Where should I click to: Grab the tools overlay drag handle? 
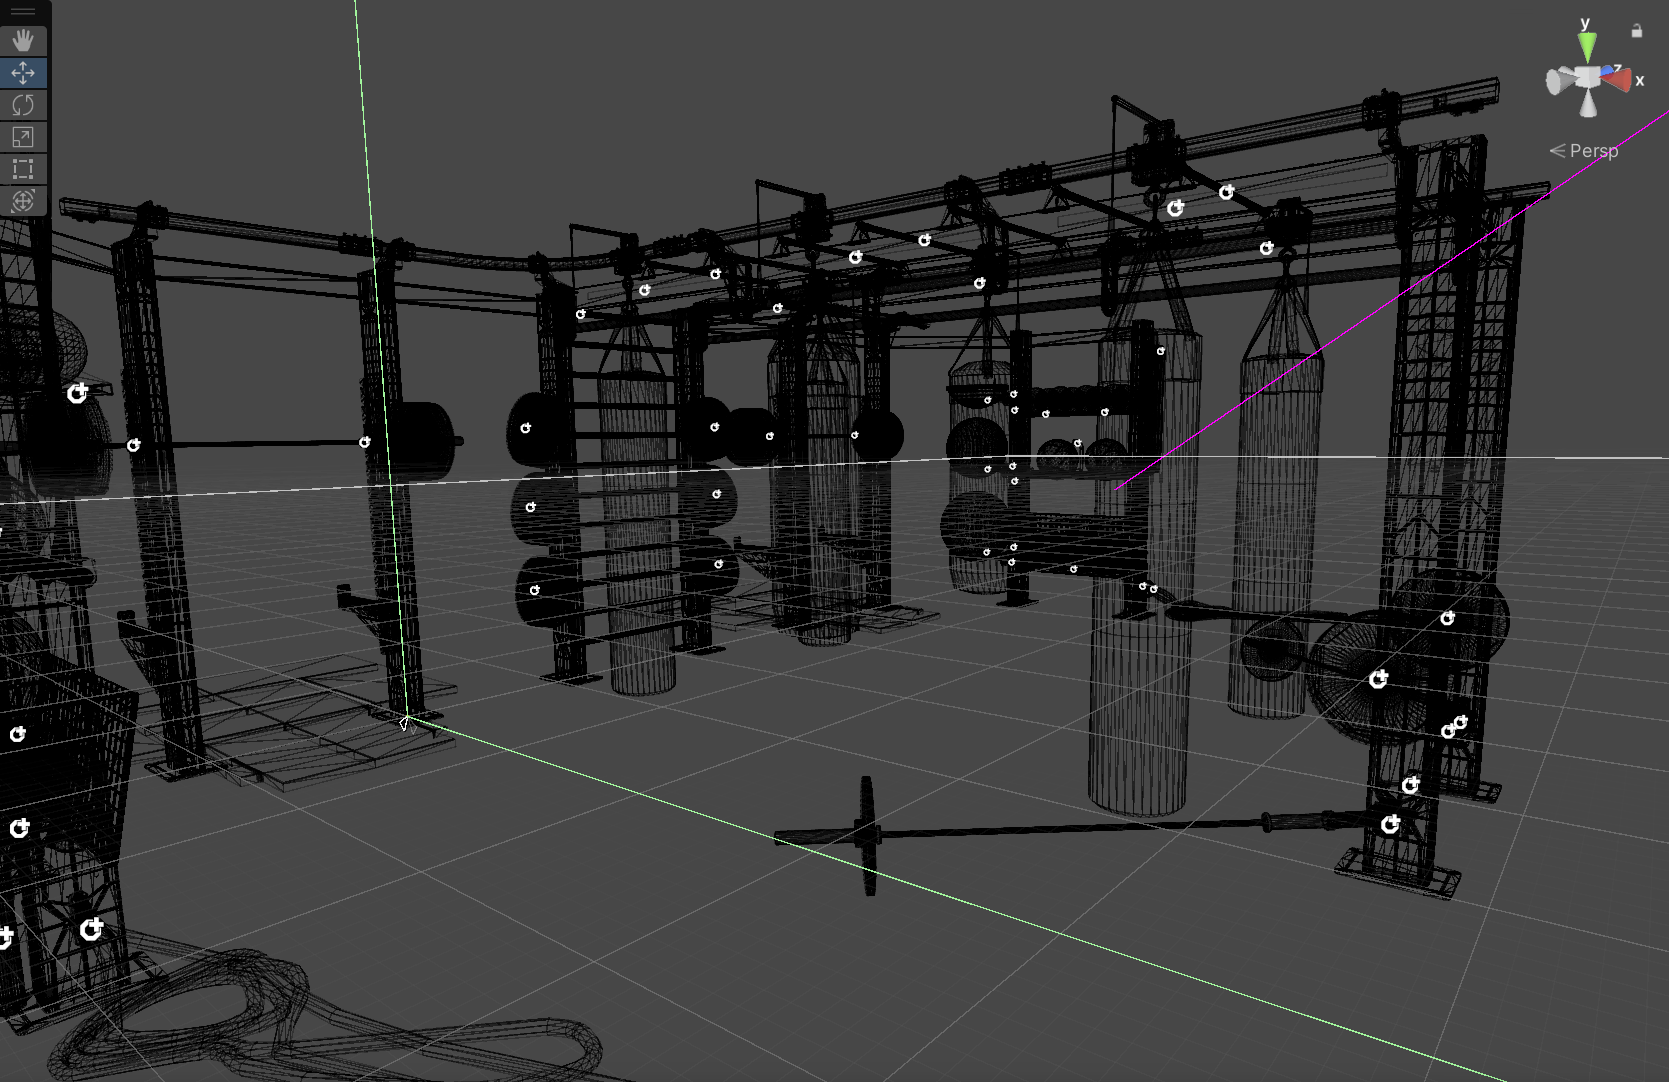pyautogui.click(x=23, y=12)
